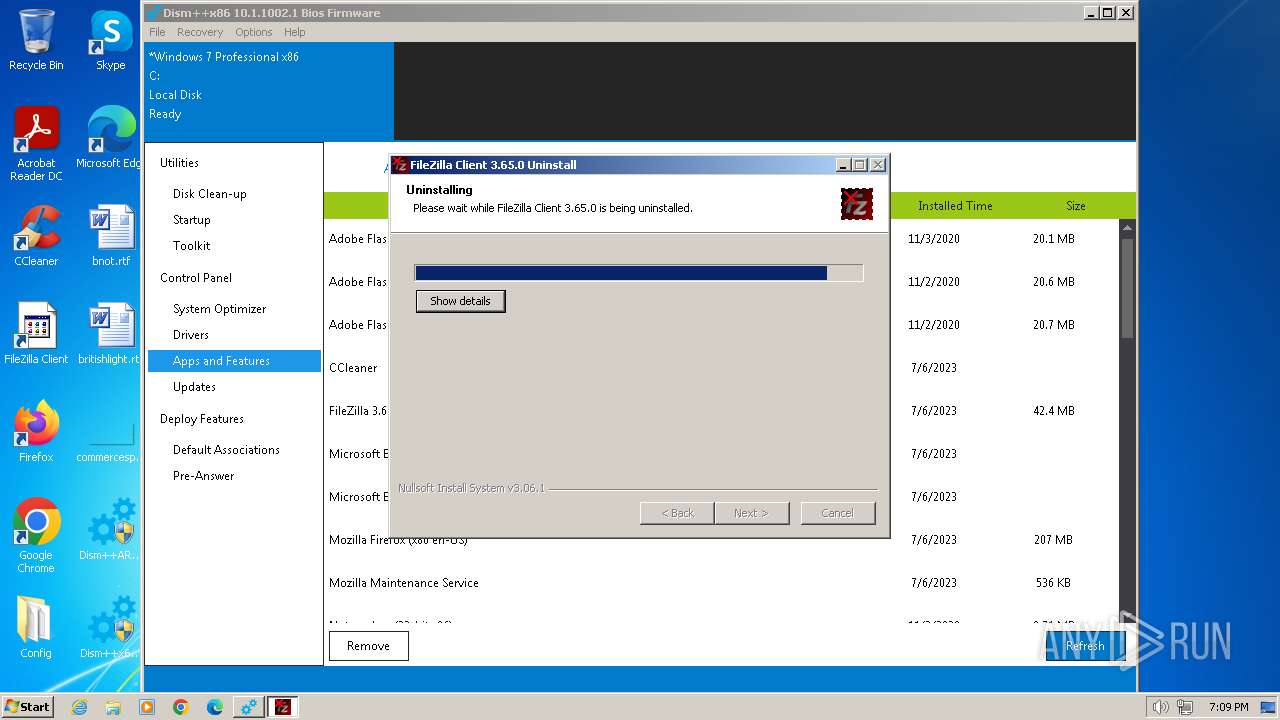Image resolution: width=1280 pixels, height=720 pixels.
Task: Click the Installed Time column header
Action: click(x=955, y=206)
